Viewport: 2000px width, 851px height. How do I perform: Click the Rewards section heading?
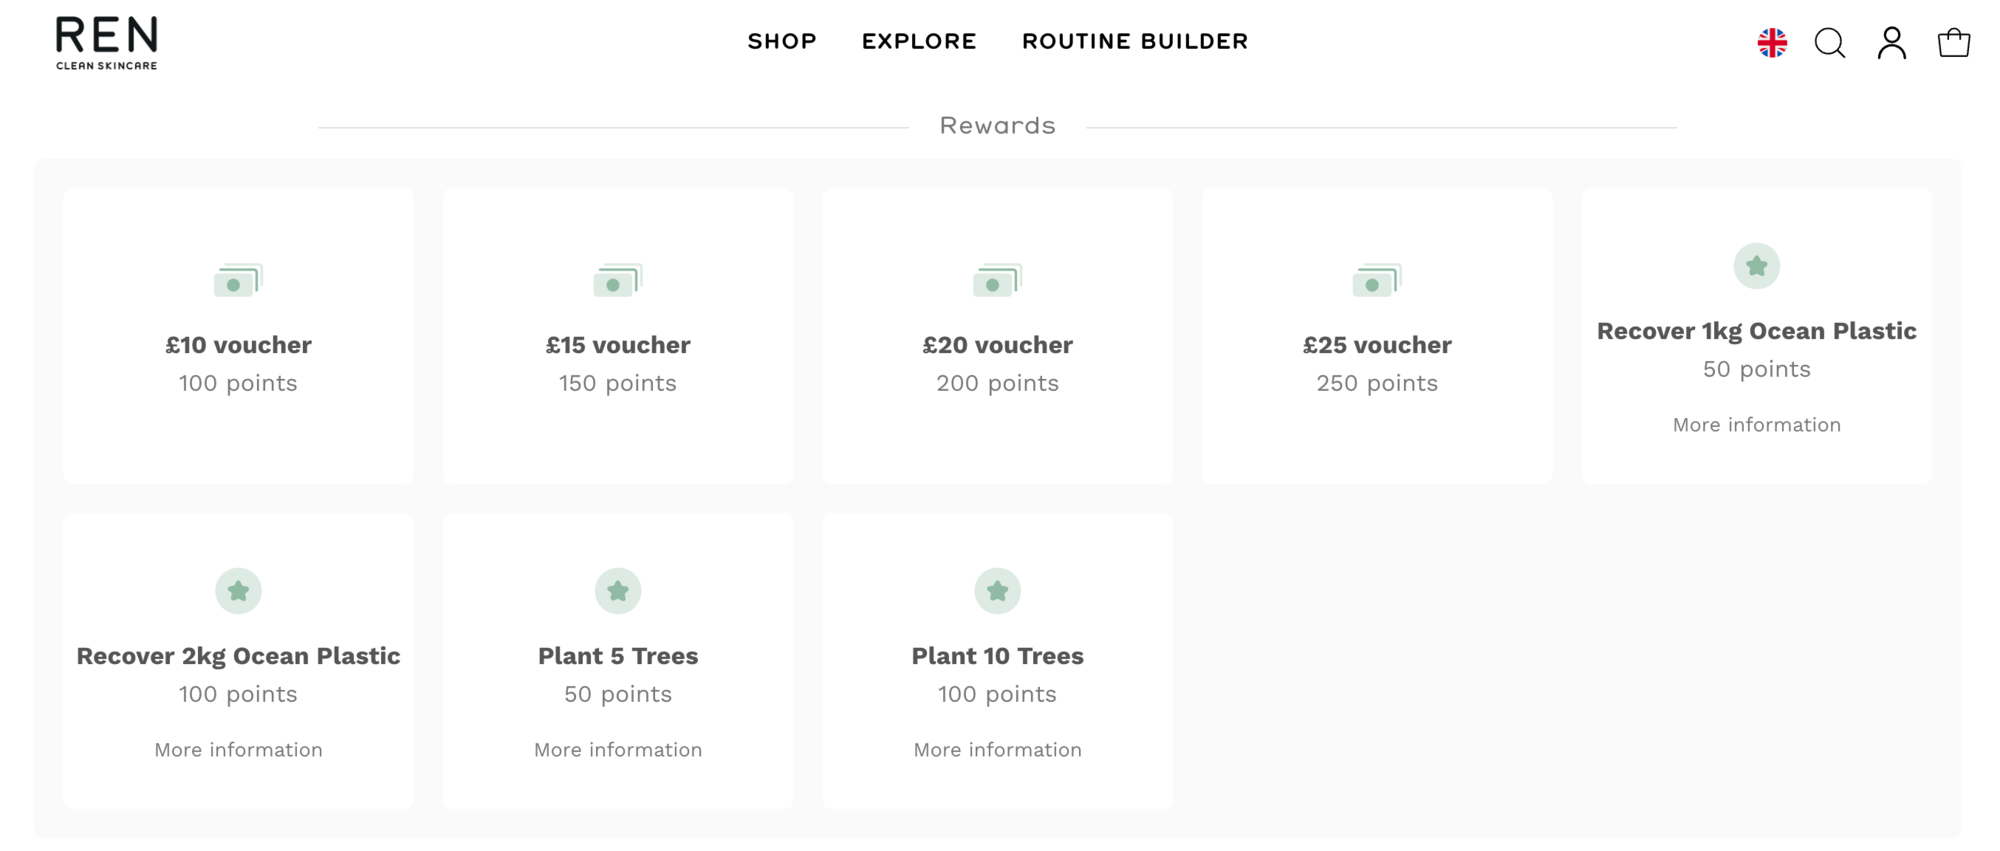coord(997,126)
